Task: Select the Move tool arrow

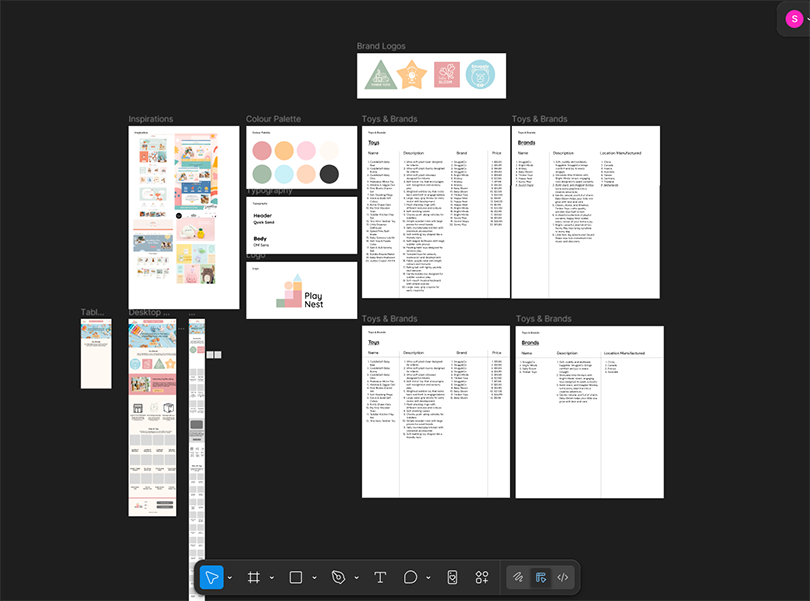Action: click(x=211, y=577)
